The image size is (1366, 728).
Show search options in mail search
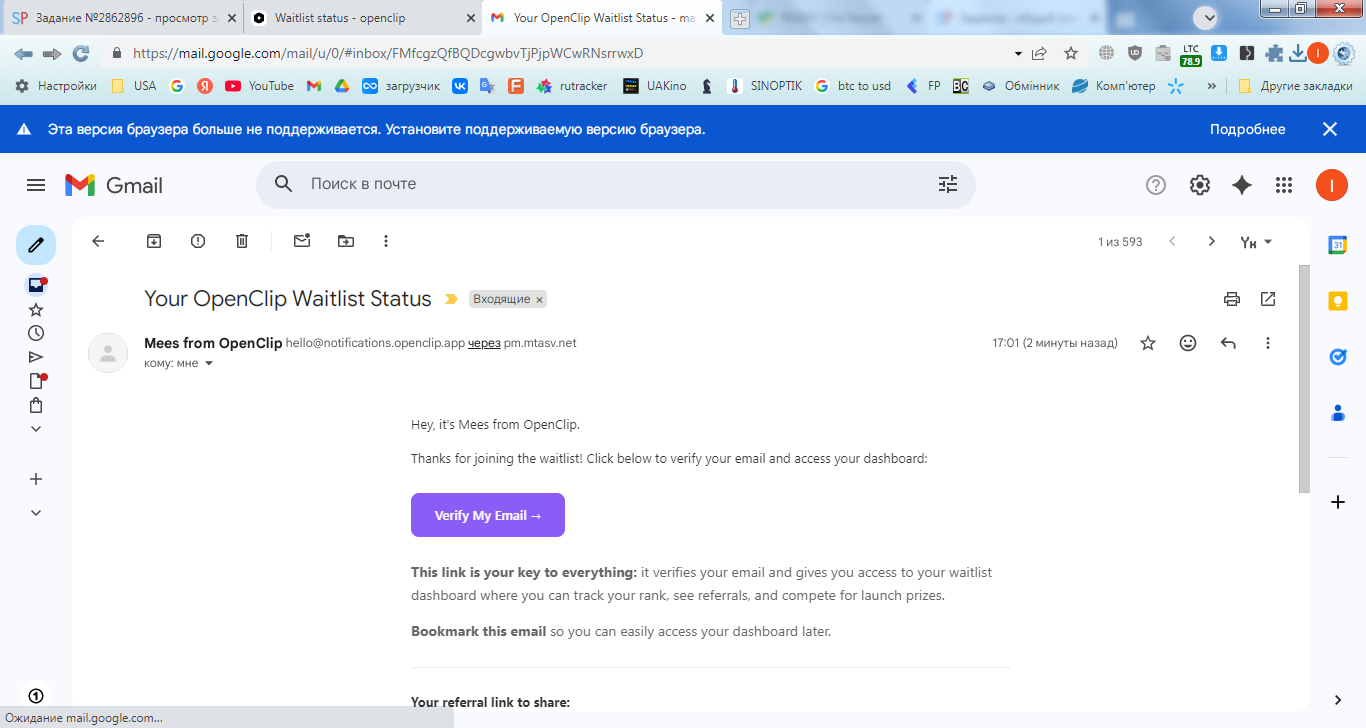[x=948, y=184]
